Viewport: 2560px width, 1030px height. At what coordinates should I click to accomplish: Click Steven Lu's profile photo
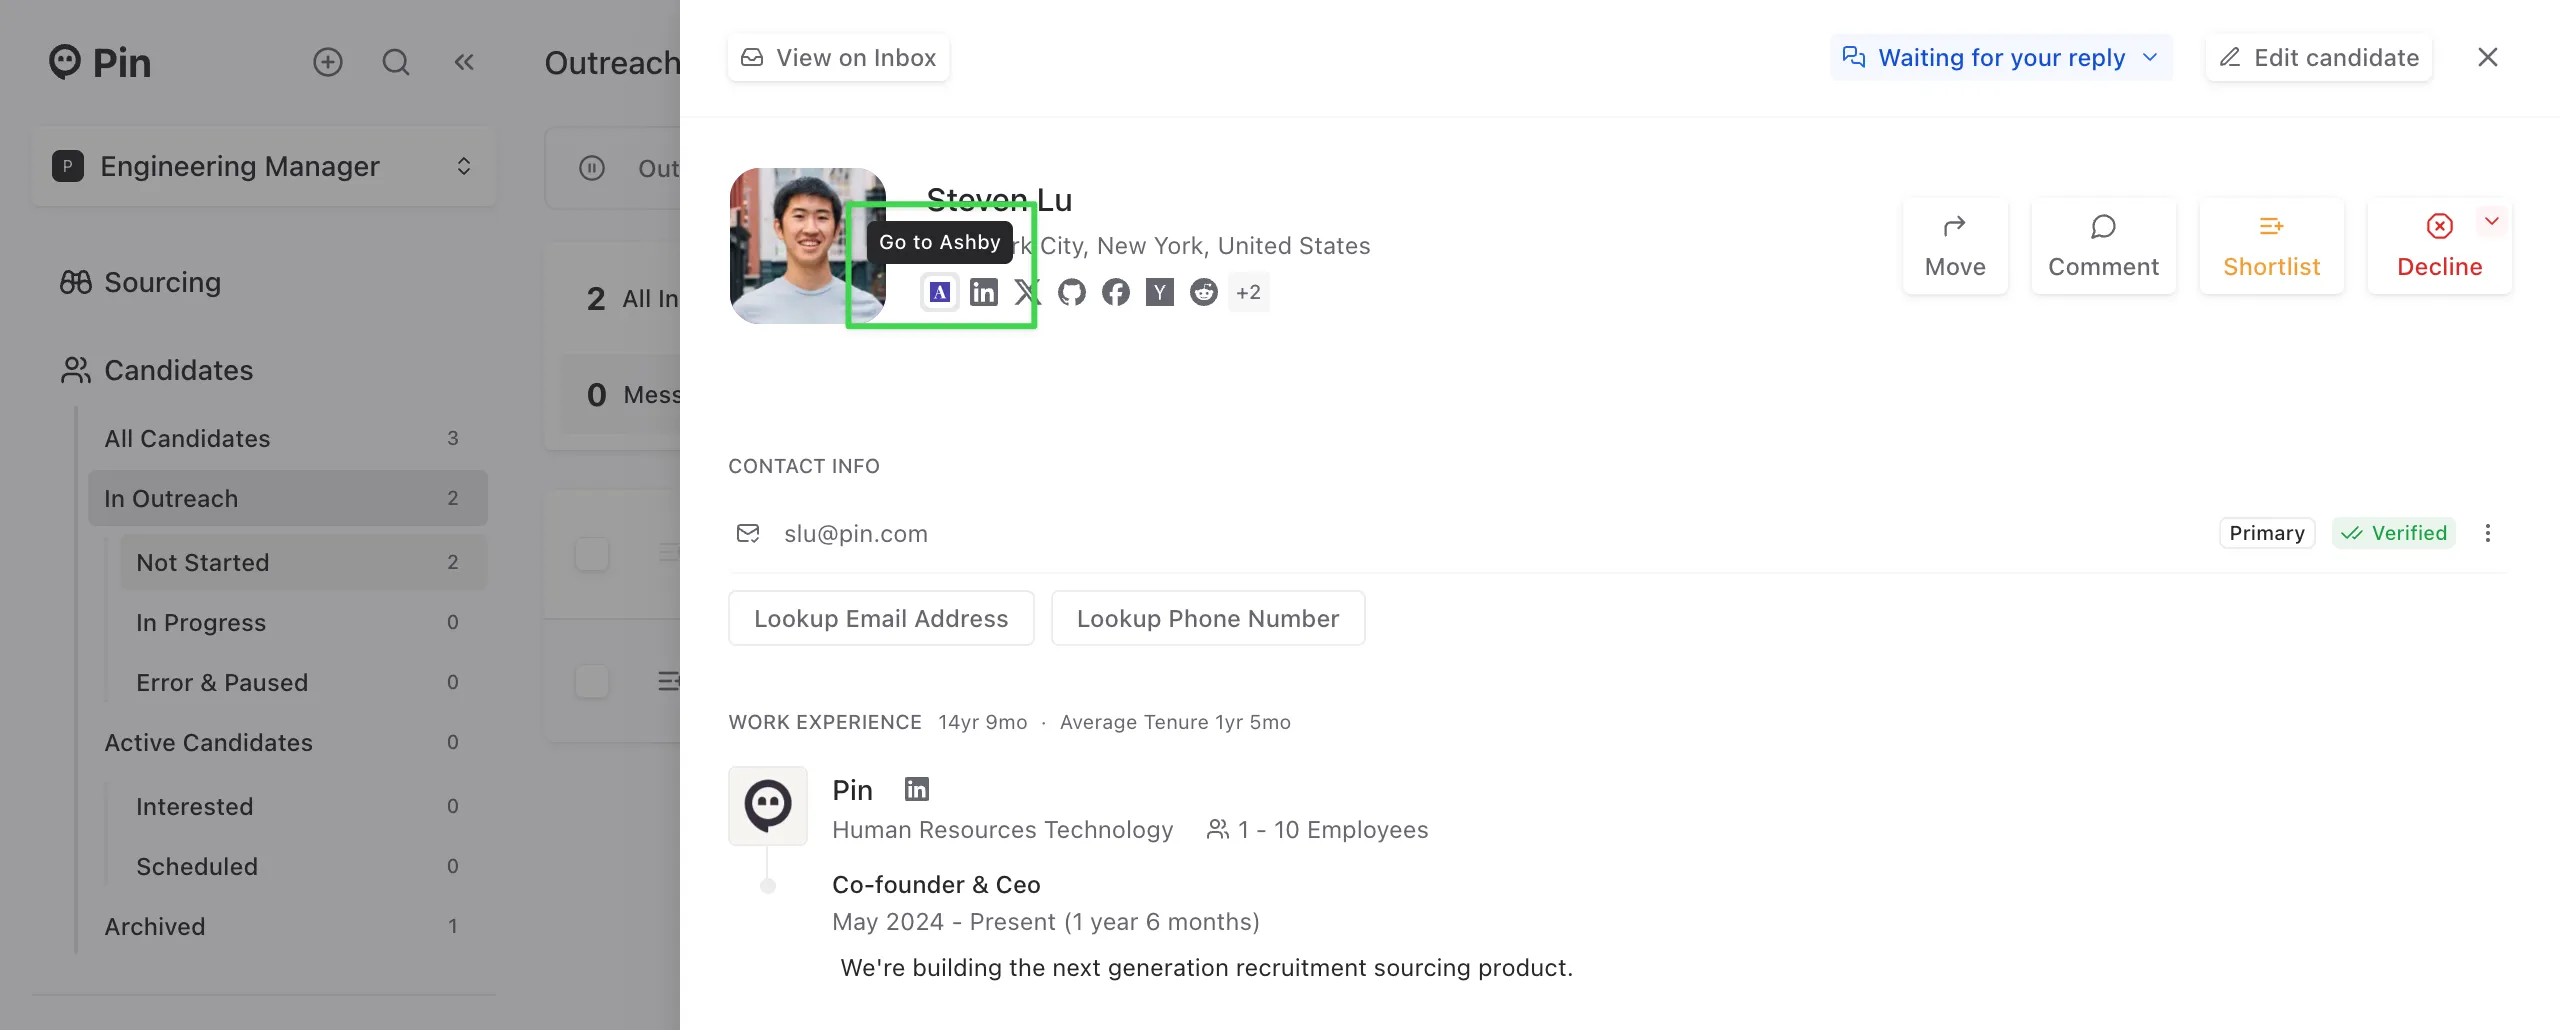(808, 246)
